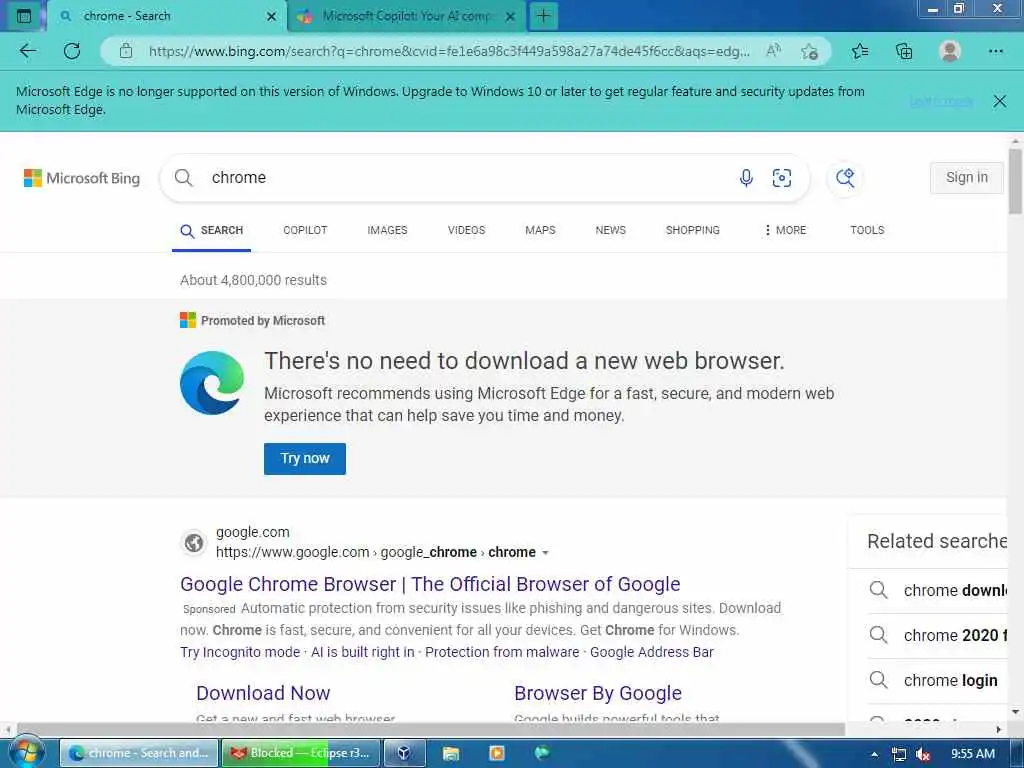Dismiss the Edge unsupported notification bar

999,101
